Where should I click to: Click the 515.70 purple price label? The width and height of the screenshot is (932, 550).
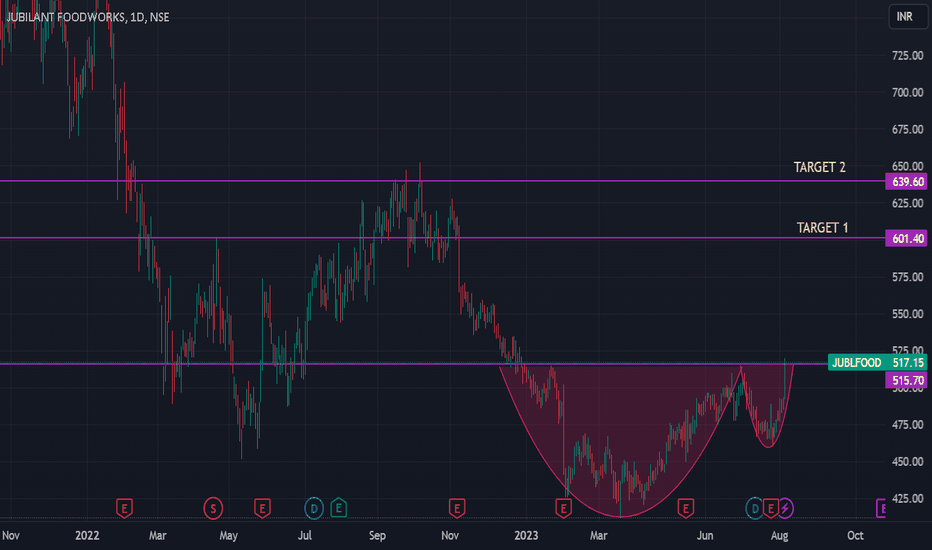(906, 381)
